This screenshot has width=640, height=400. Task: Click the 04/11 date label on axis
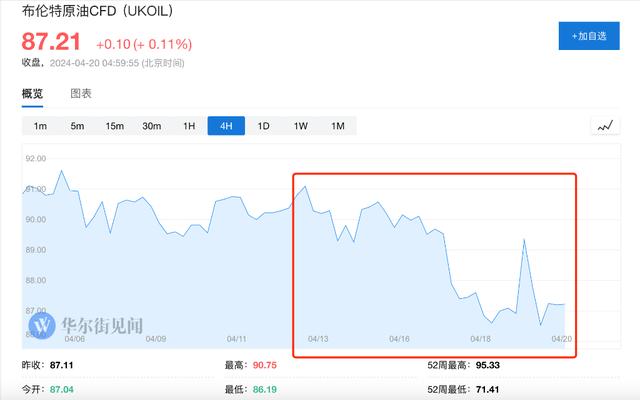click(x=237, y=339)
